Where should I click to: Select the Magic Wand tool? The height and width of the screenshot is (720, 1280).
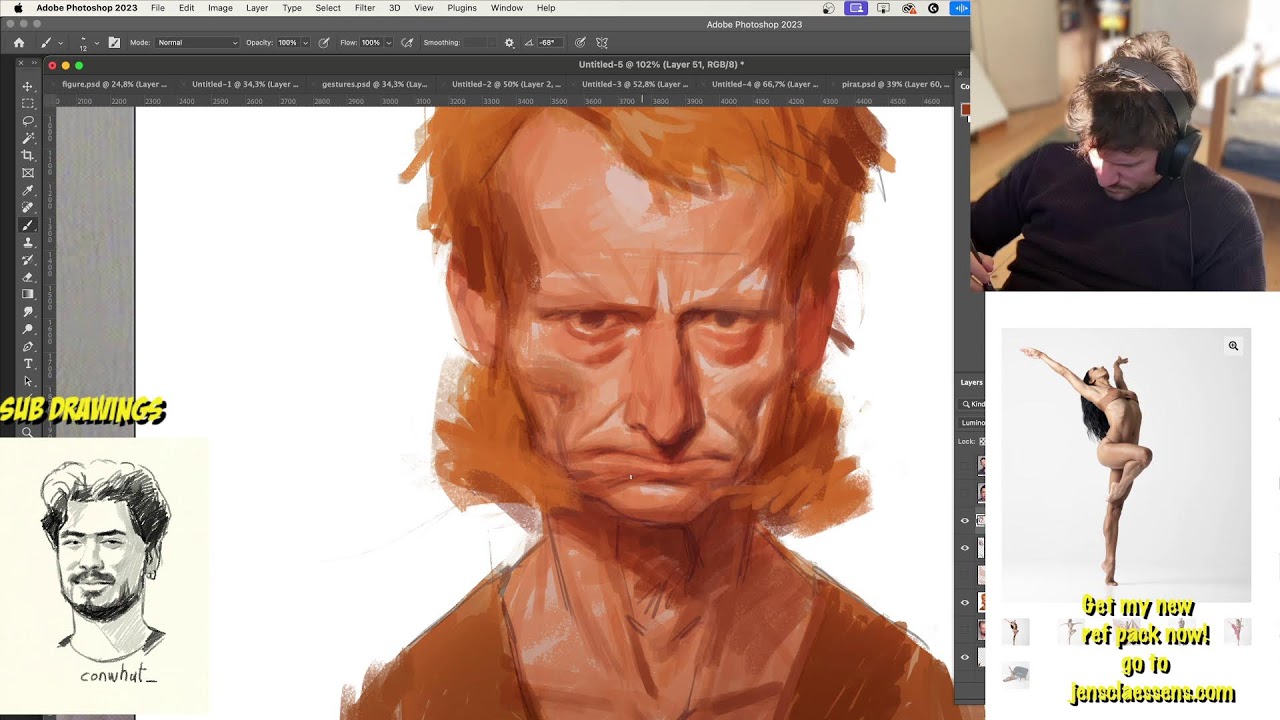(x=28, y=138)
